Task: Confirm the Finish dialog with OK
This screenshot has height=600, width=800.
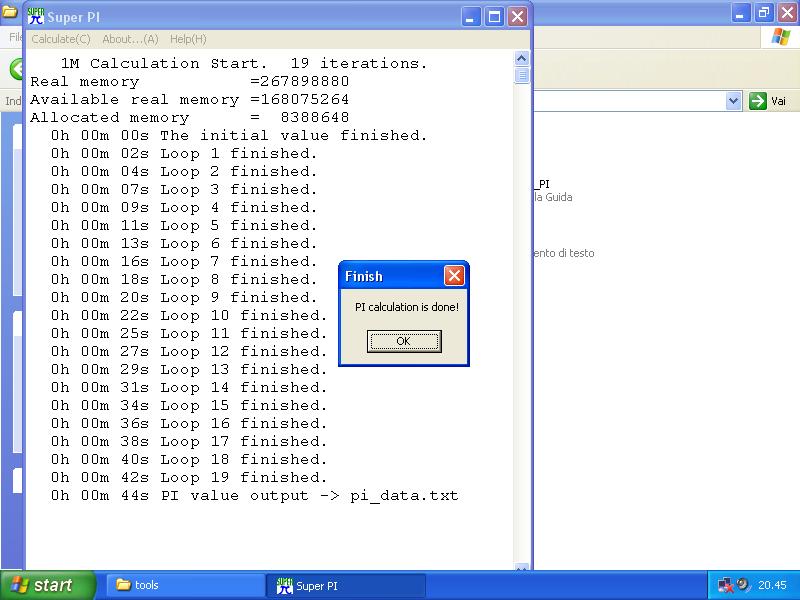Action: coord(404,341)
